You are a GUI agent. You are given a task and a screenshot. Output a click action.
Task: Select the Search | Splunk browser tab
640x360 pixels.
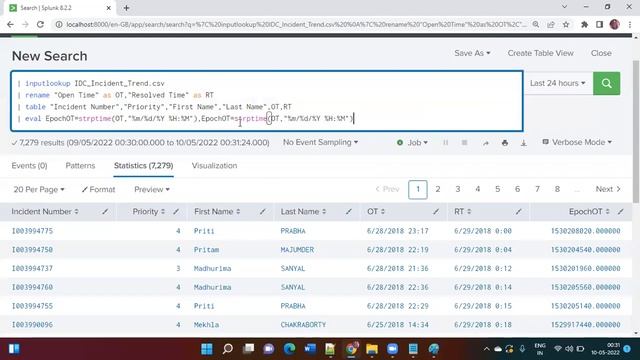coord(59,8)
